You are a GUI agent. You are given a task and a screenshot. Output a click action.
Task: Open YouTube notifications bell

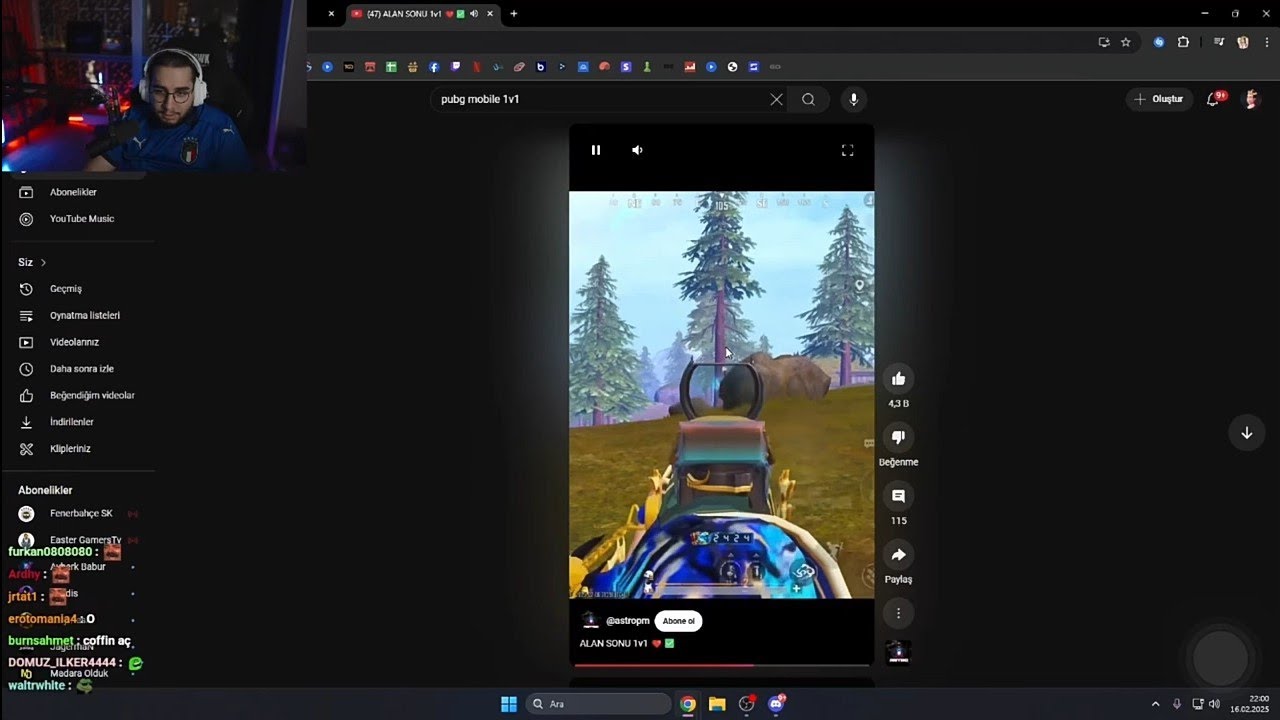point(1213,99)
